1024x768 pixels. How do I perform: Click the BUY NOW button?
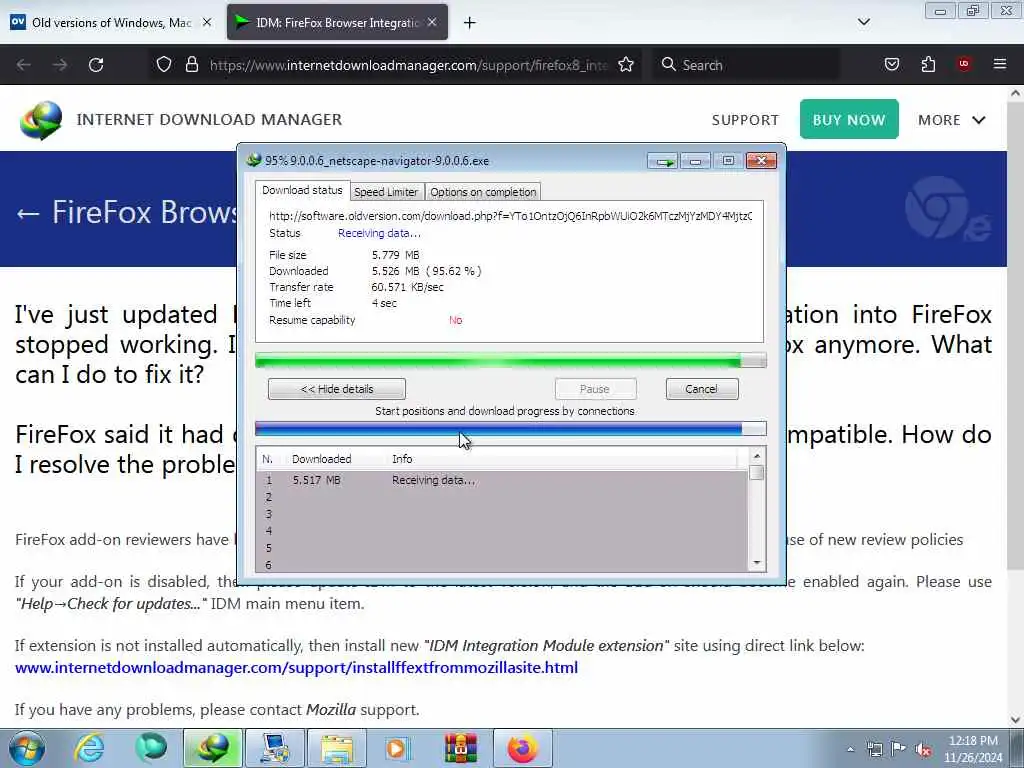[849, 120]
